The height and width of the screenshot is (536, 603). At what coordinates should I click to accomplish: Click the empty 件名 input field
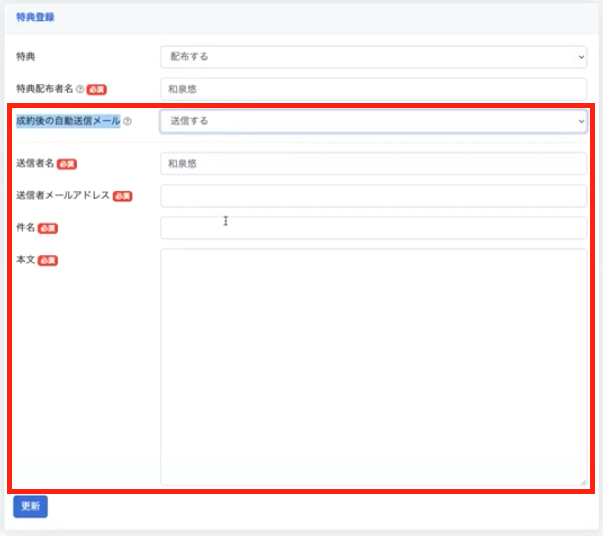[x=373, y=228]
